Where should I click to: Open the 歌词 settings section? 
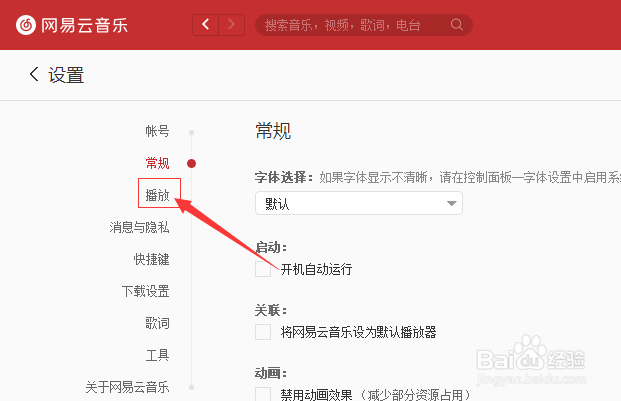(x=157, y=323)
